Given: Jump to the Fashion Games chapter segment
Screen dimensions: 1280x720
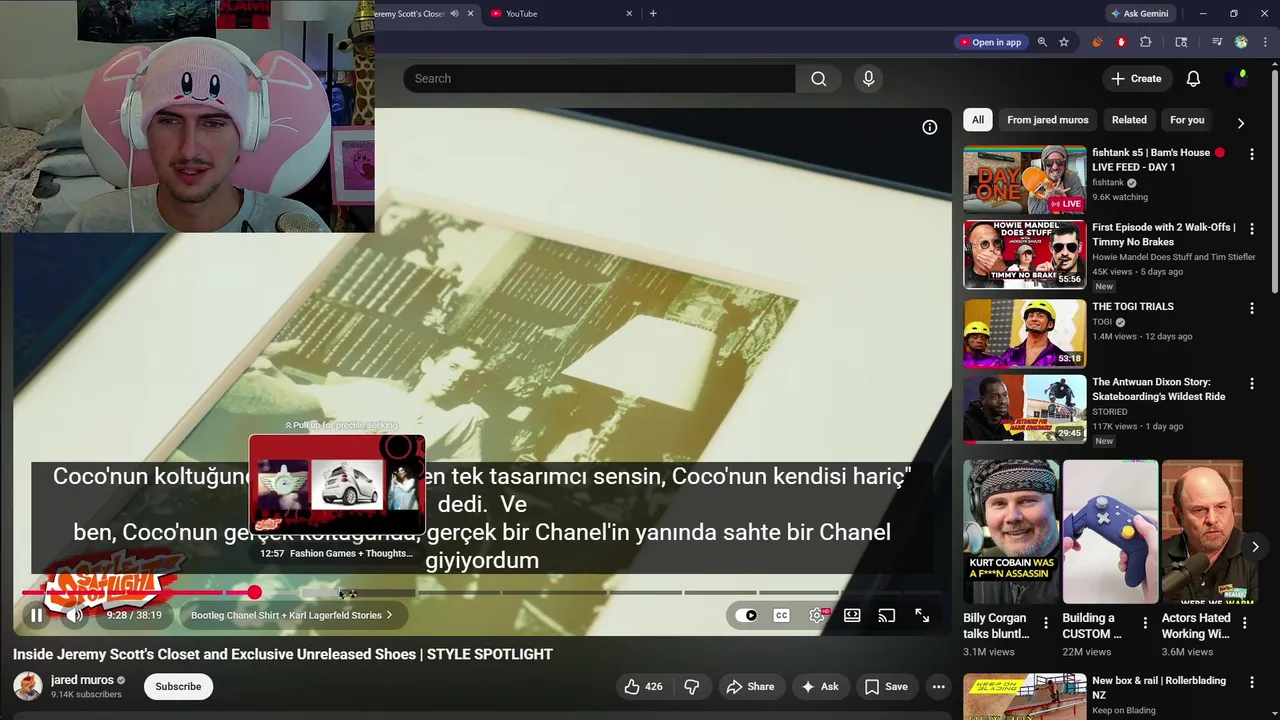Looking at the screenshot, I should pos(358,593).
